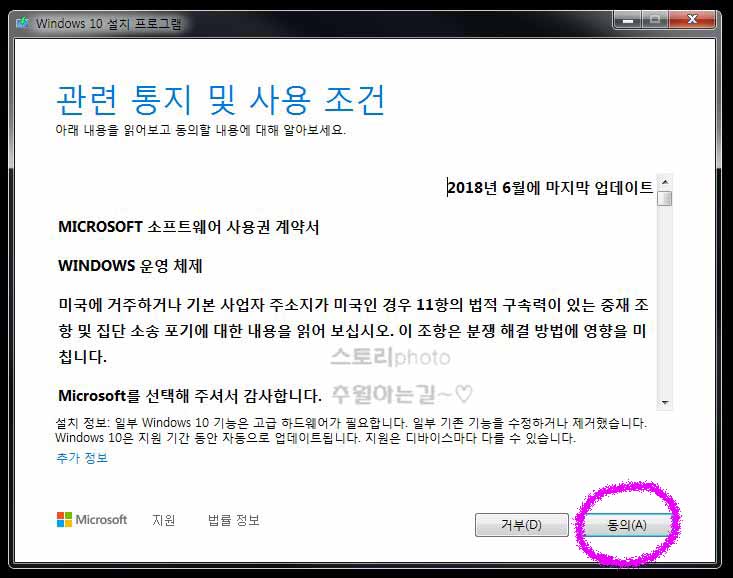Click the 'Microsoft를 선택해 주셔서 감사합니다.' line
This screenshot has width=733, height=578.
[x=190, y=396]
